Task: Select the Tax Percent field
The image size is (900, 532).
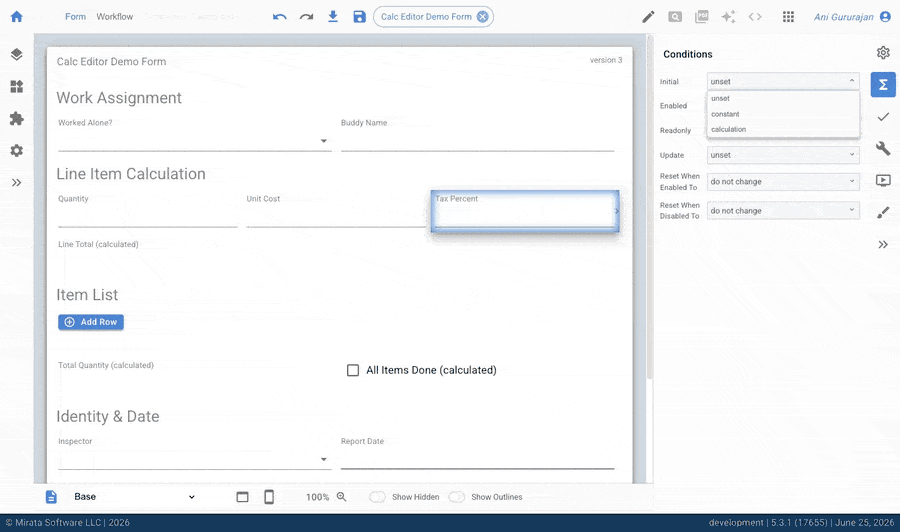Action: point(525,211)
